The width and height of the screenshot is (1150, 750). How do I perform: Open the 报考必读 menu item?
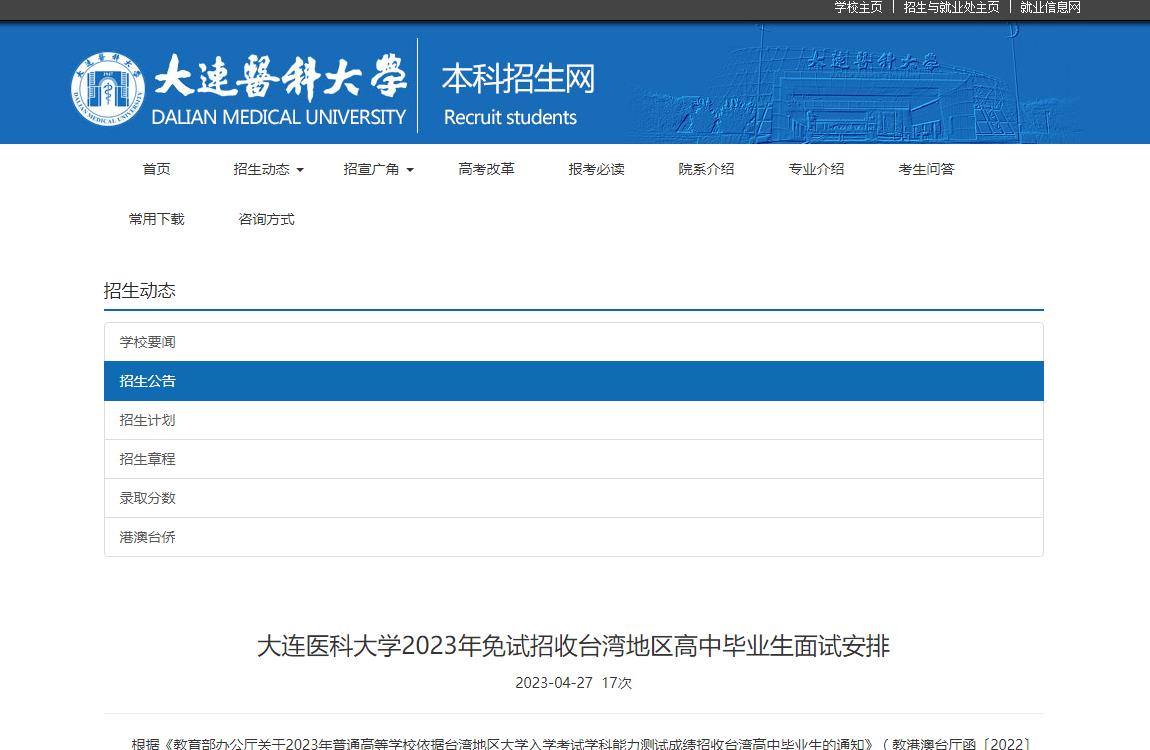click(x=596, y=169)
